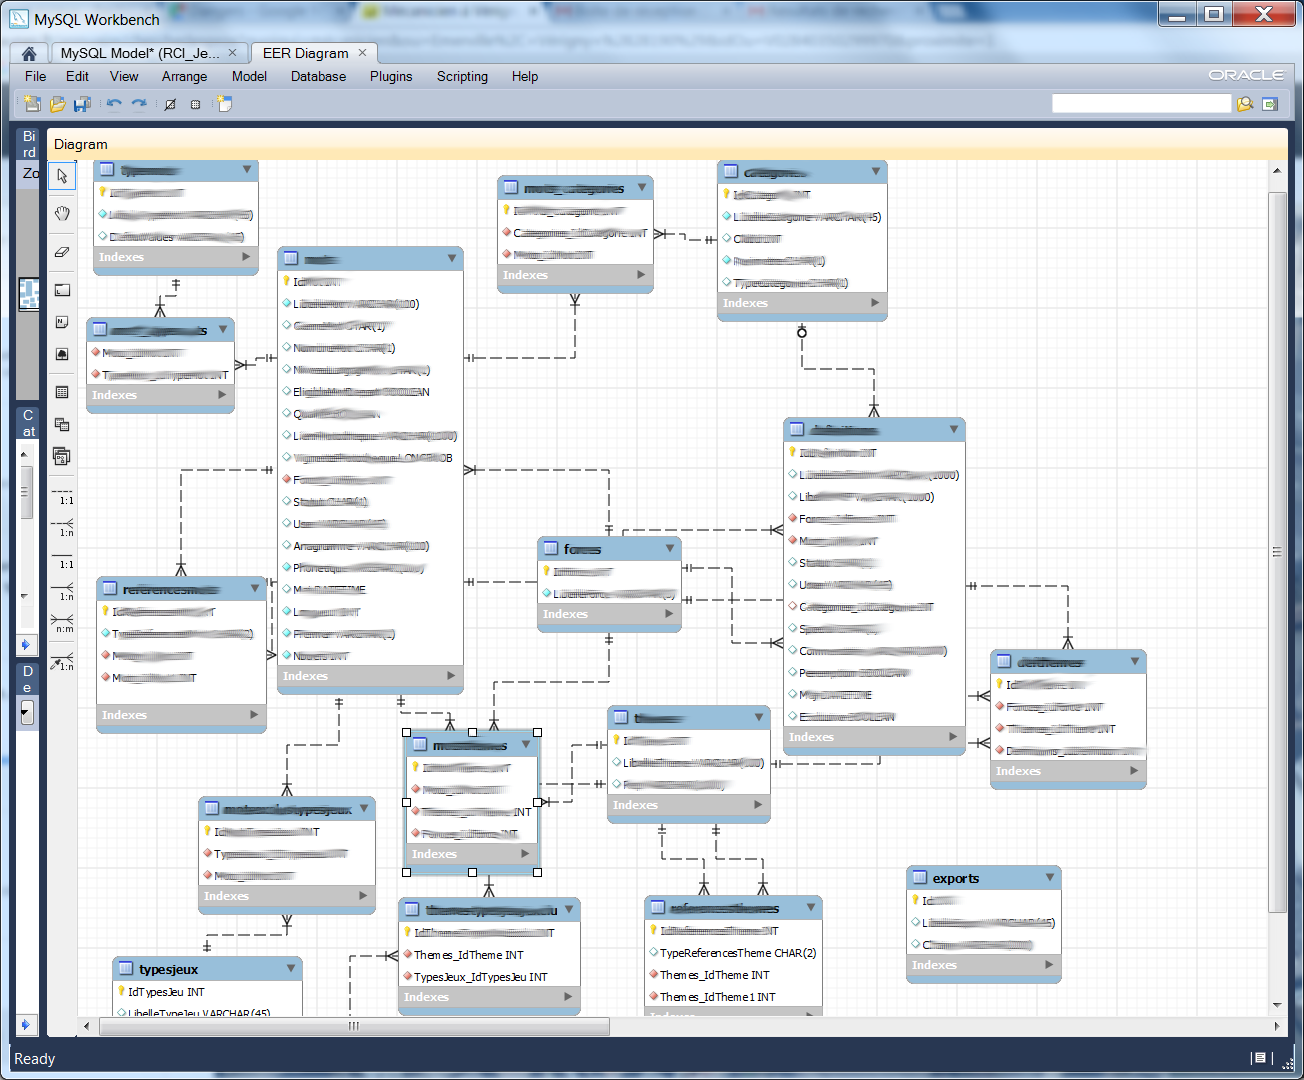Screen dimensions: 1304x1080
Task: Pick dashed 1:1 non-identifying relationship tool
Action: 63,494
